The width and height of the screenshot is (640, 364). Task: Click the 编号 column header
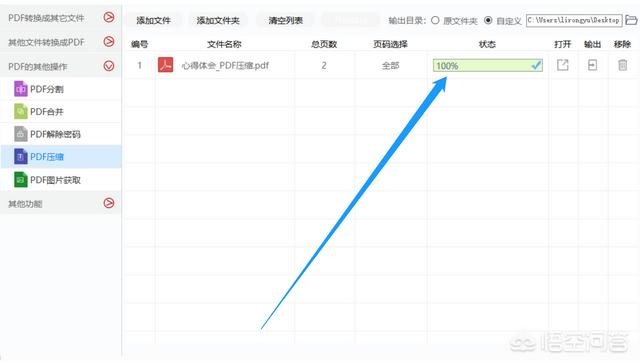click(x=140, y=44)
